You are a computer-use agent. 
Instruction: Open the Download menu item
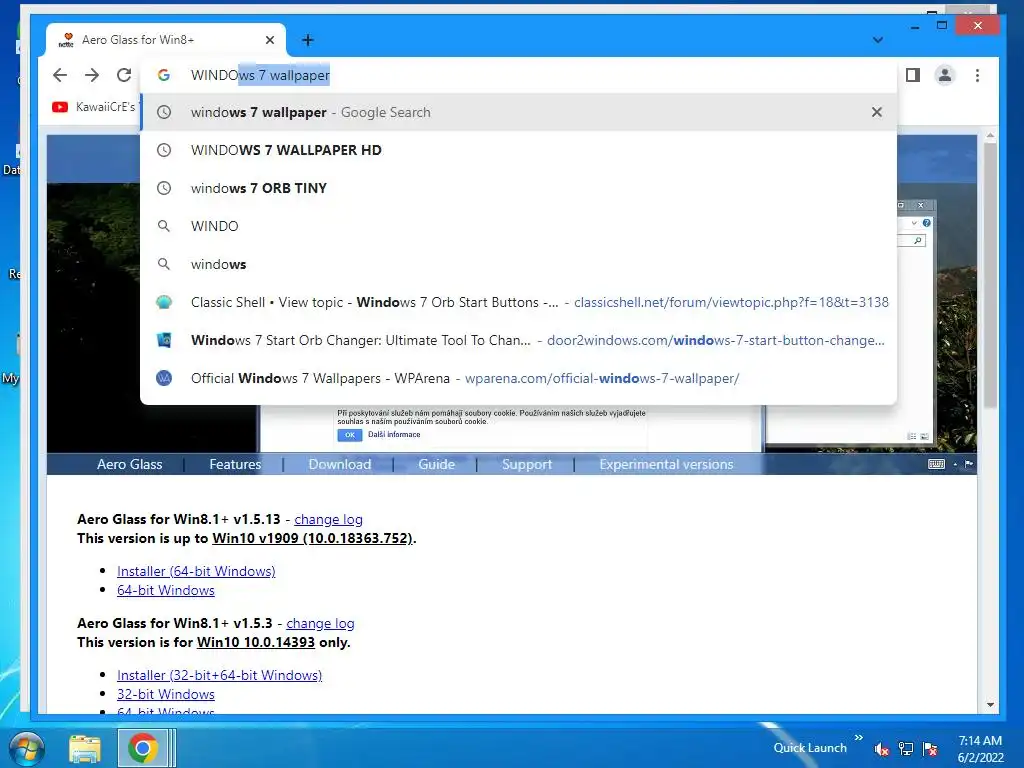coord(340,464)
